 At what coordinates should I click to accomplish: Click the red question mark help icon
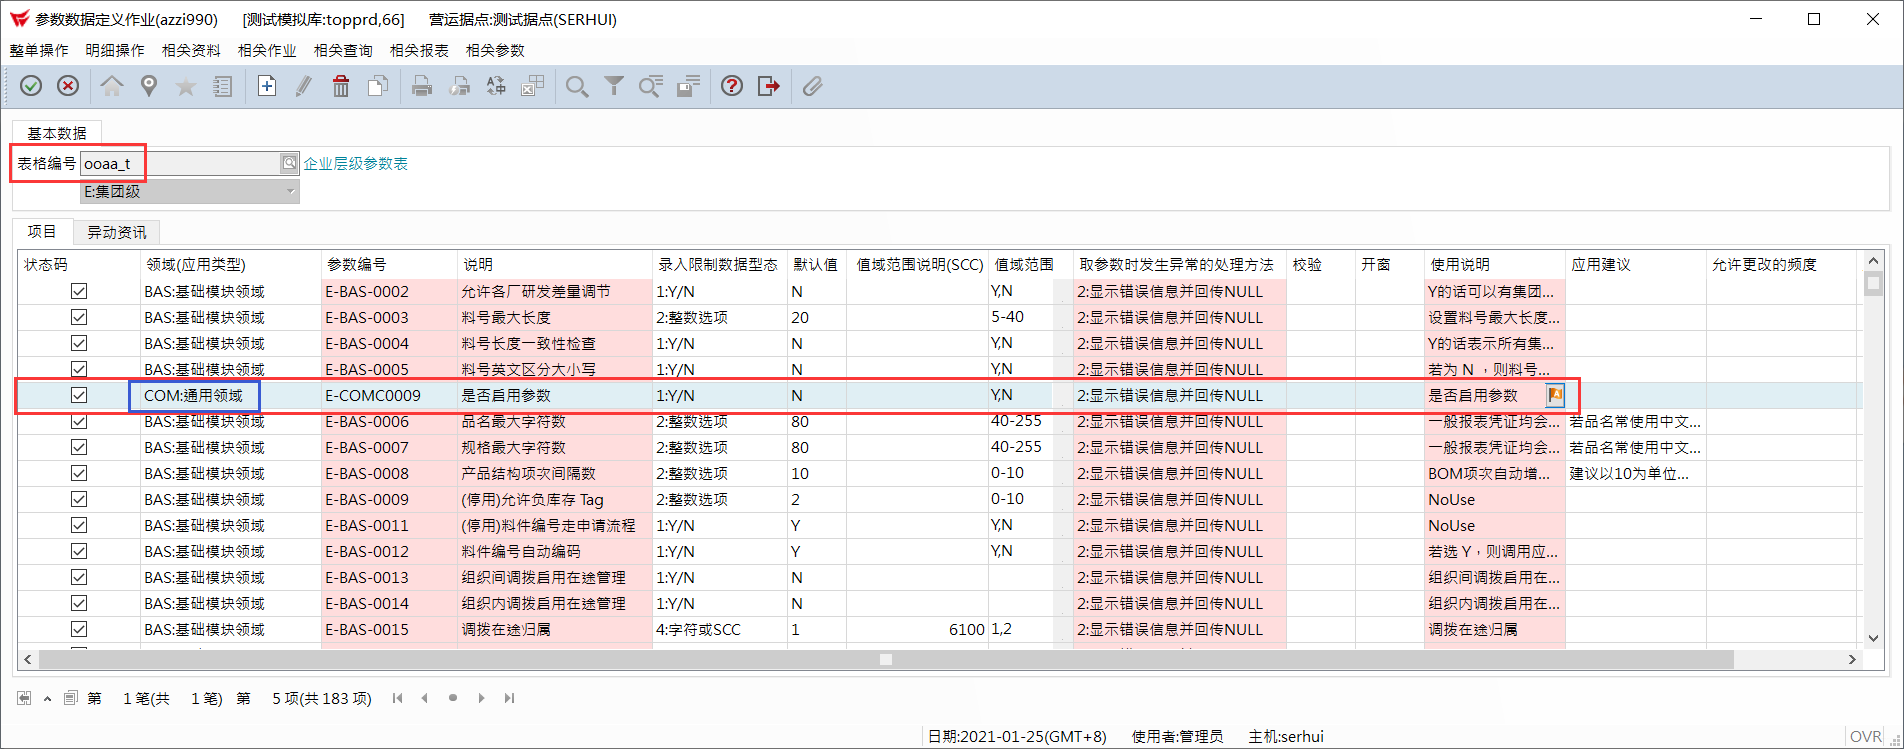pyautogui.click(x=732, y=87)
